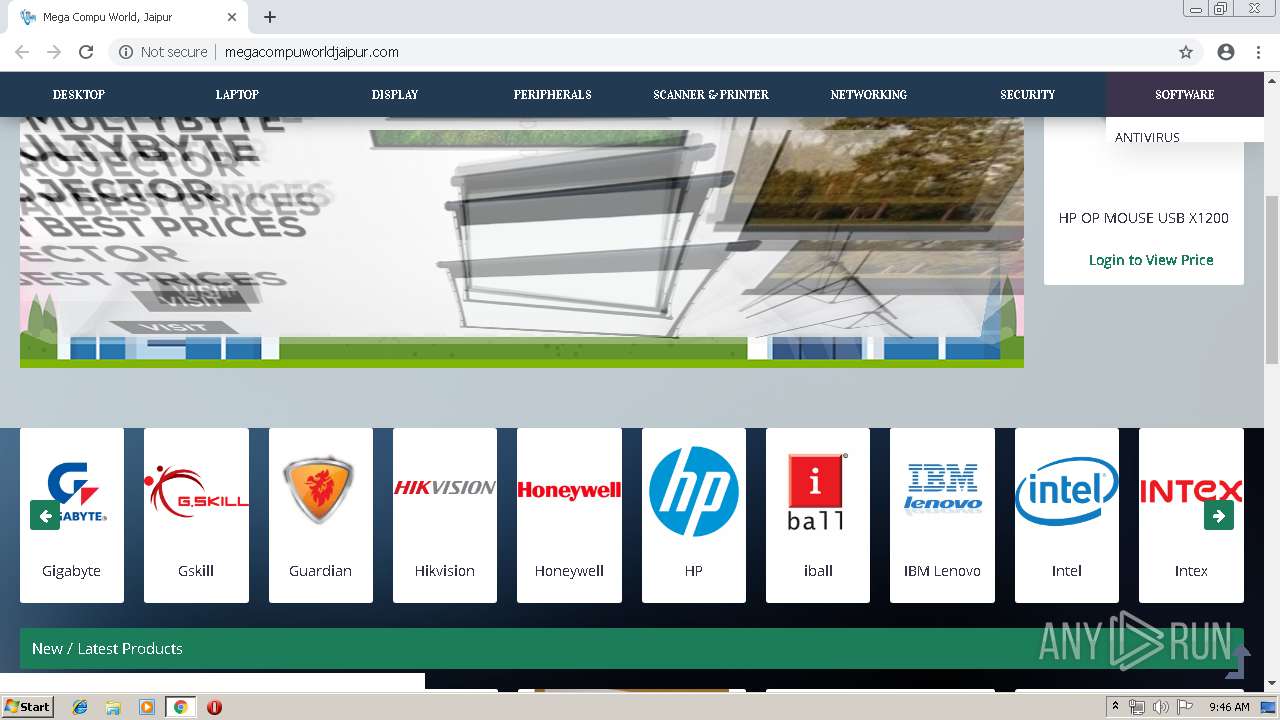The height and width of the screenshot is (720, 1280).
Task: Advance brand carousel with right arrow
Action: point(1219,515)
